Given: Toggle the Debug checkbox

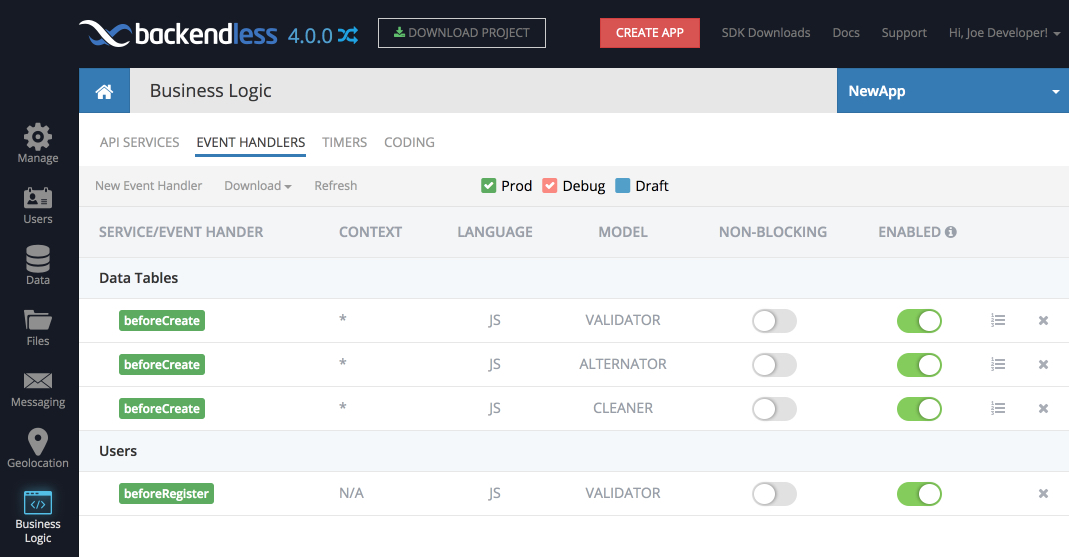Looking at the screenshot, I should pyautogui.click(x=549, y=185).
